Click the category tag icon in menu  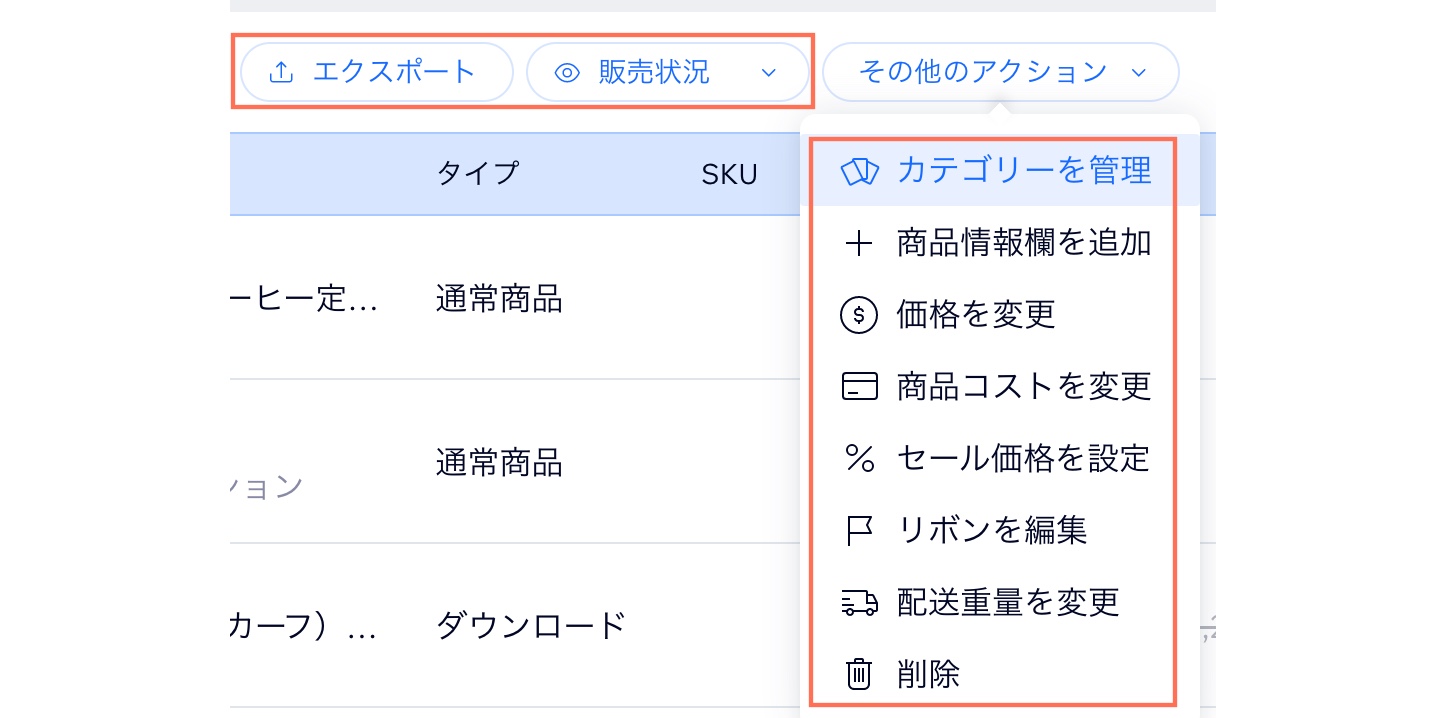click(859, 171)
